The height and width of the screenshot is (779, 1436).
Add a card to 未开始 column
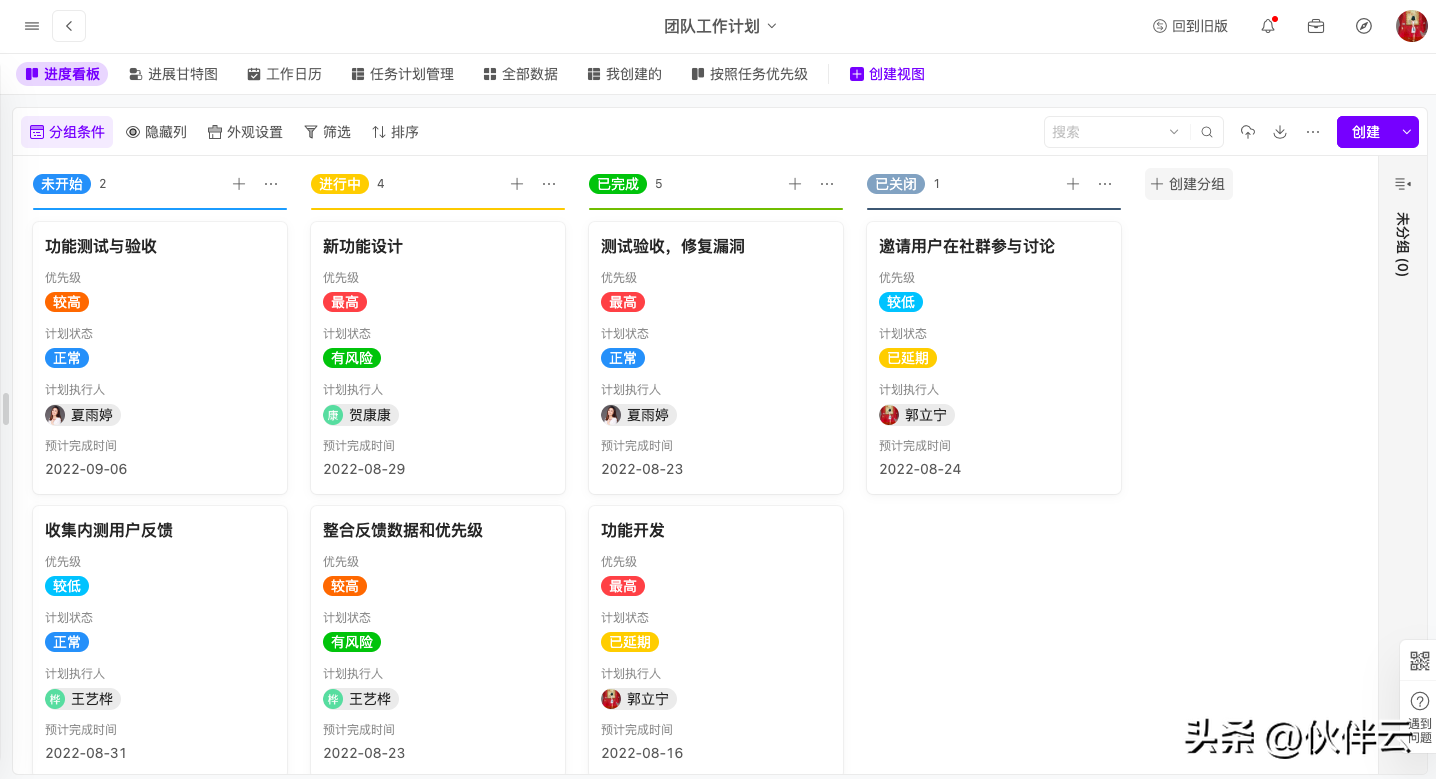coord(239,184)
